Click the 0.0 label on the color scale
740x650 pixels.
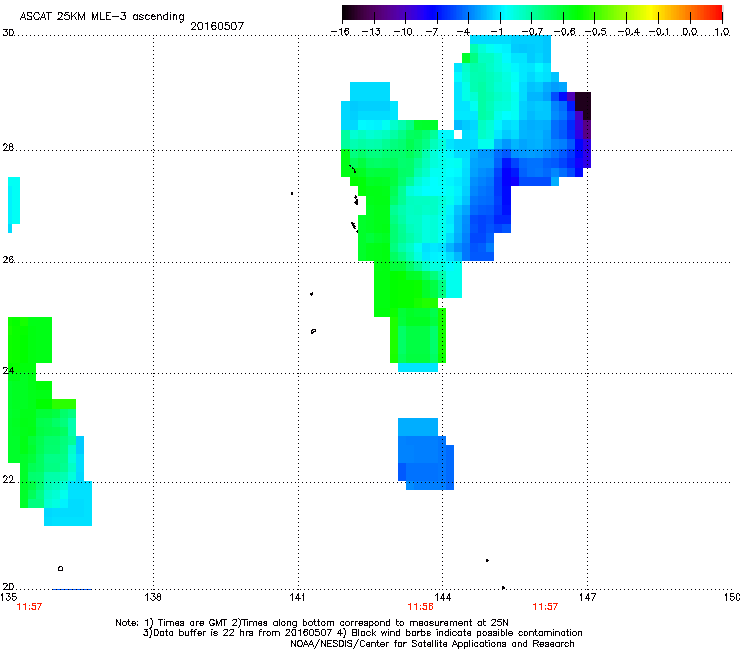(x=690, y=32)
